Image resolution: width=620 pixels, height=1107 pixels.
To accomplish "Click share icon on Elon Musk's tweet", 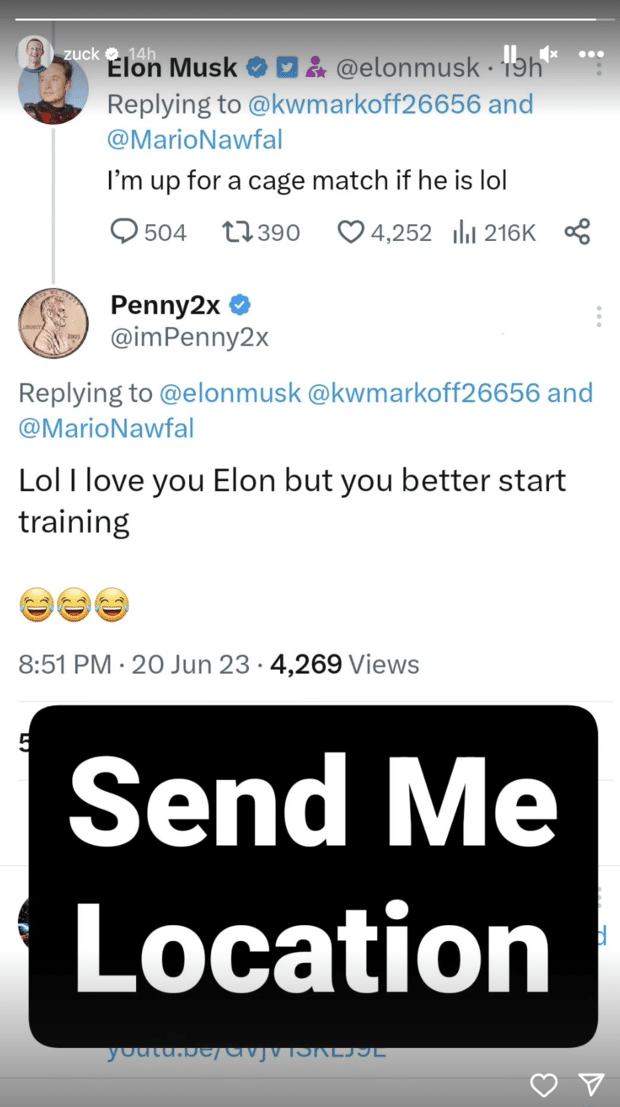I will tap(577, 232).
